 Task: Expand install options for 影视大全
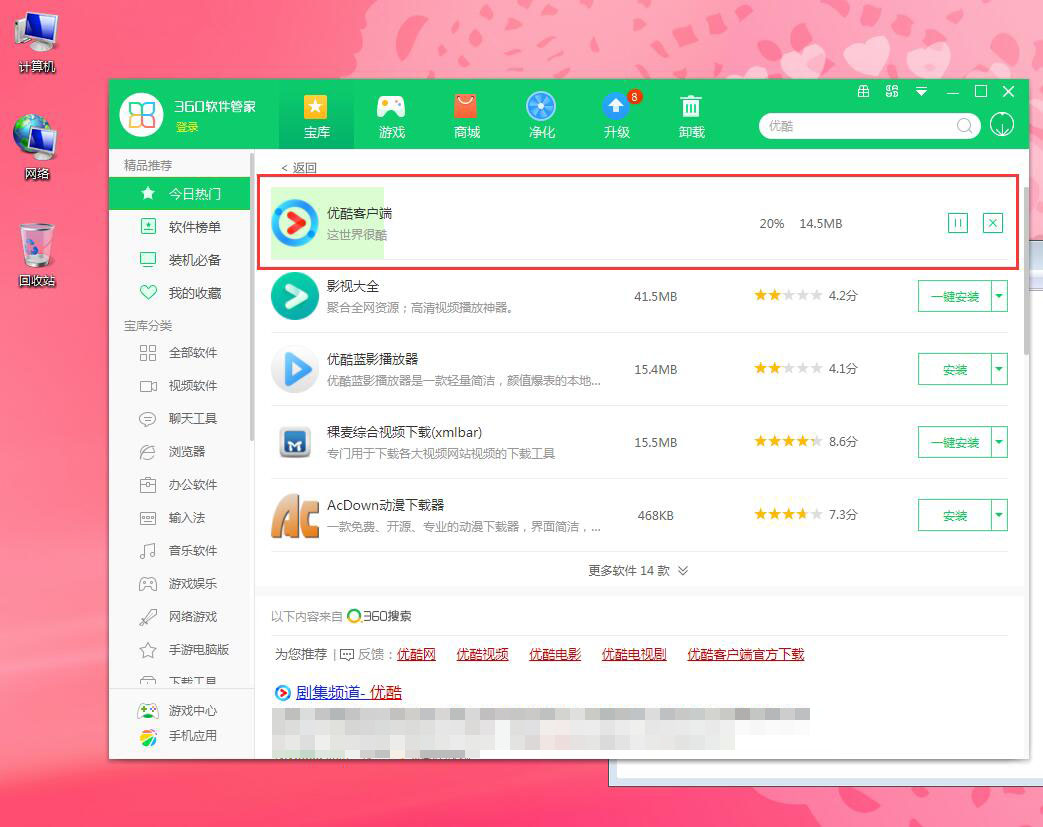[x=999, y=296]
